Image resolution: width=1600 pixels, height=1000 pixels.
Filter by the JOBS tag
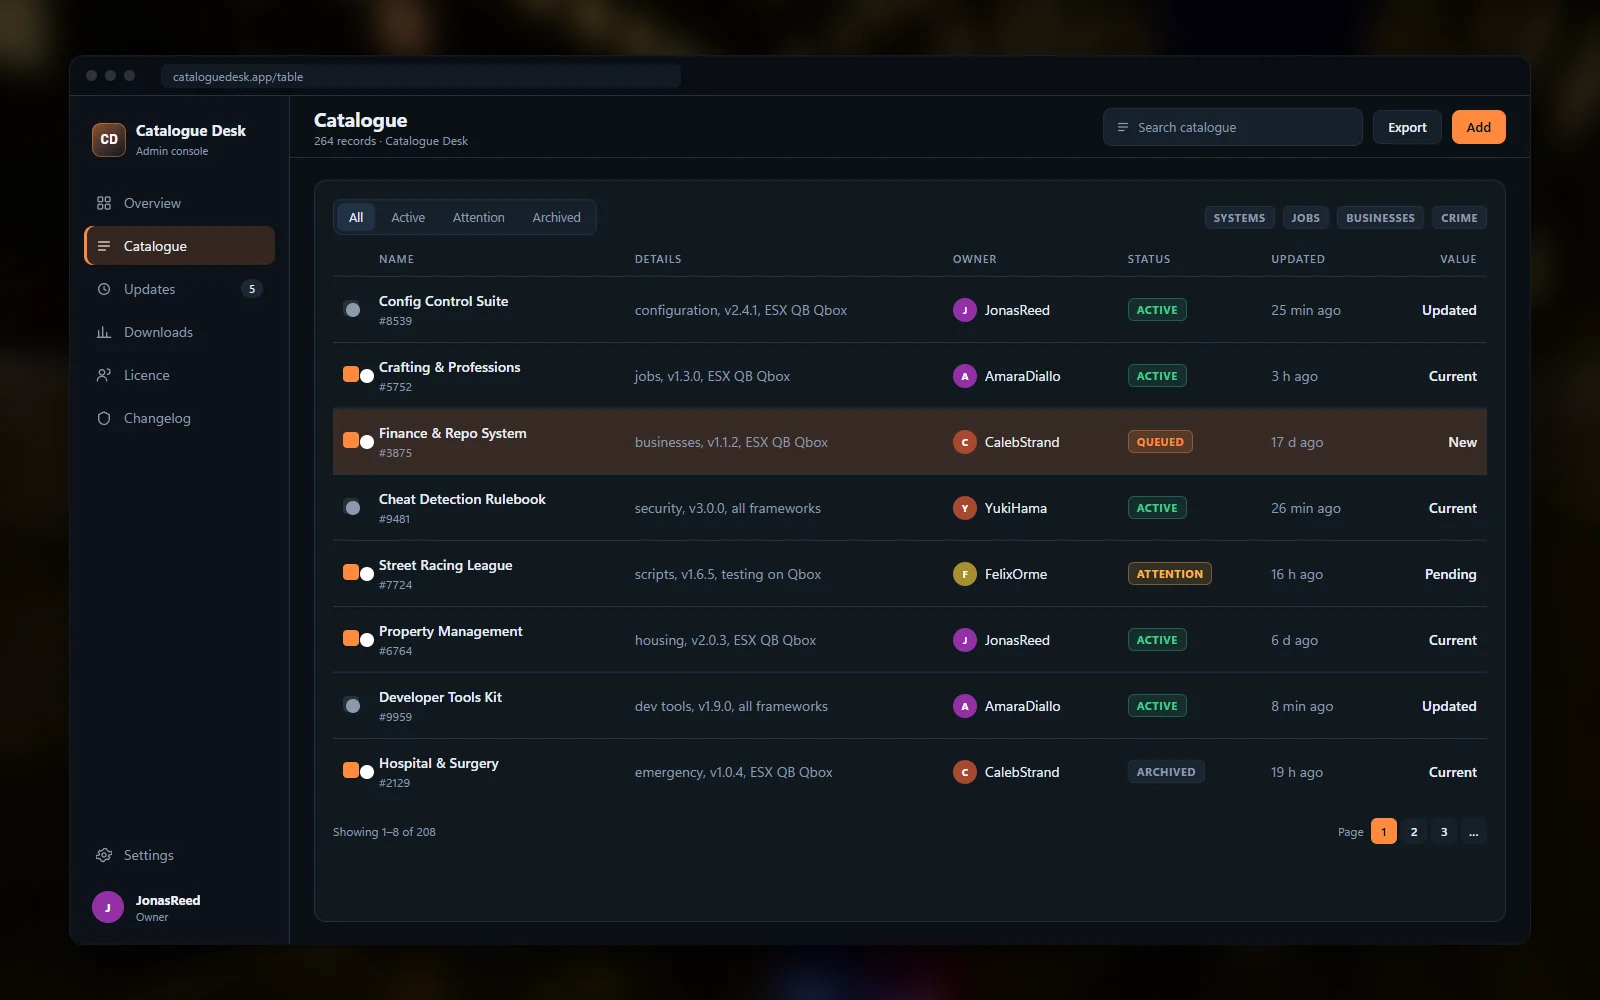click(x=1305, y=218)
